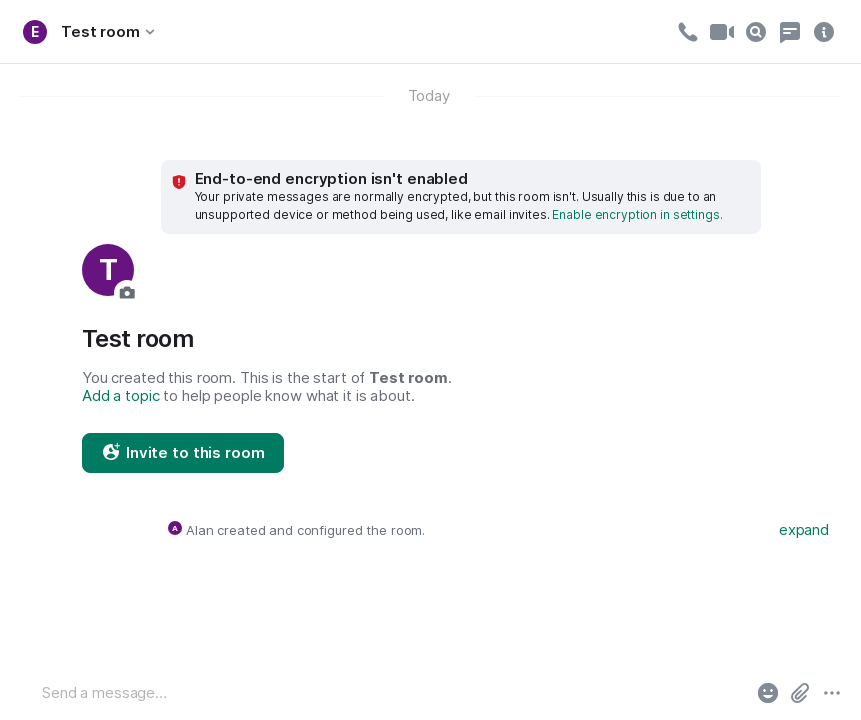Open room search in the header
The height and width of the screenshot is (720, 861).
(x=756, y=32)
